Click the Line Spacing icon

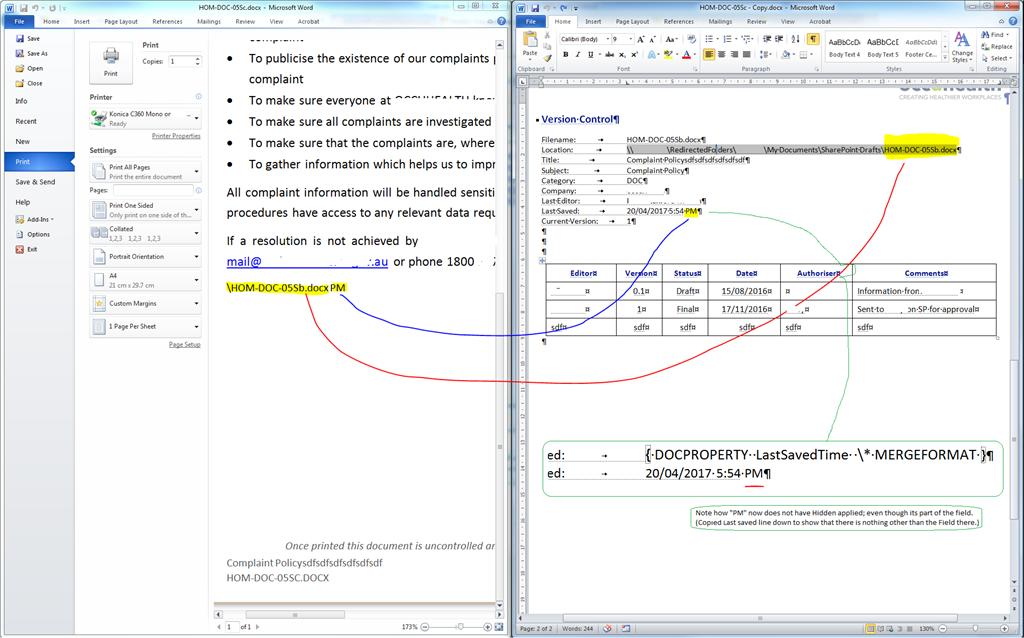(x=765, y=55)
